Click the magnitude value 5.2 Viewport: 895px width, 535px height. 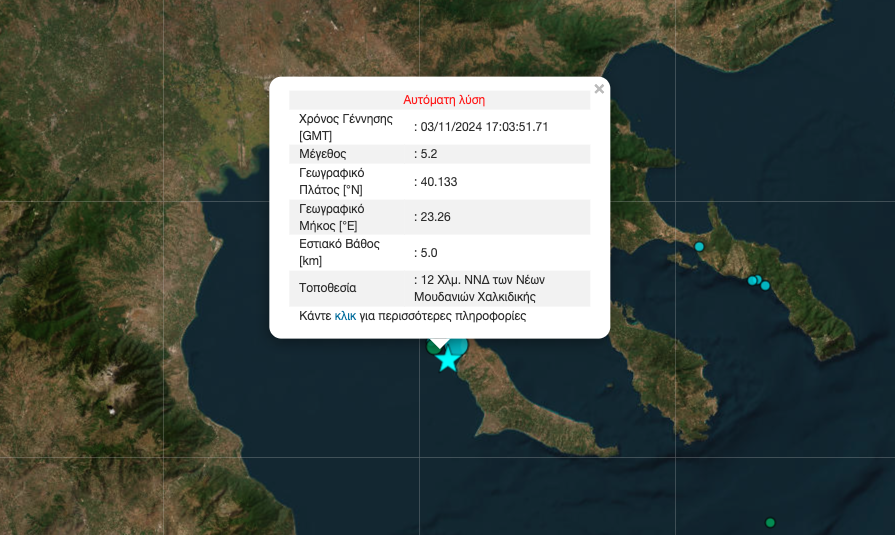tap(429, 154)
